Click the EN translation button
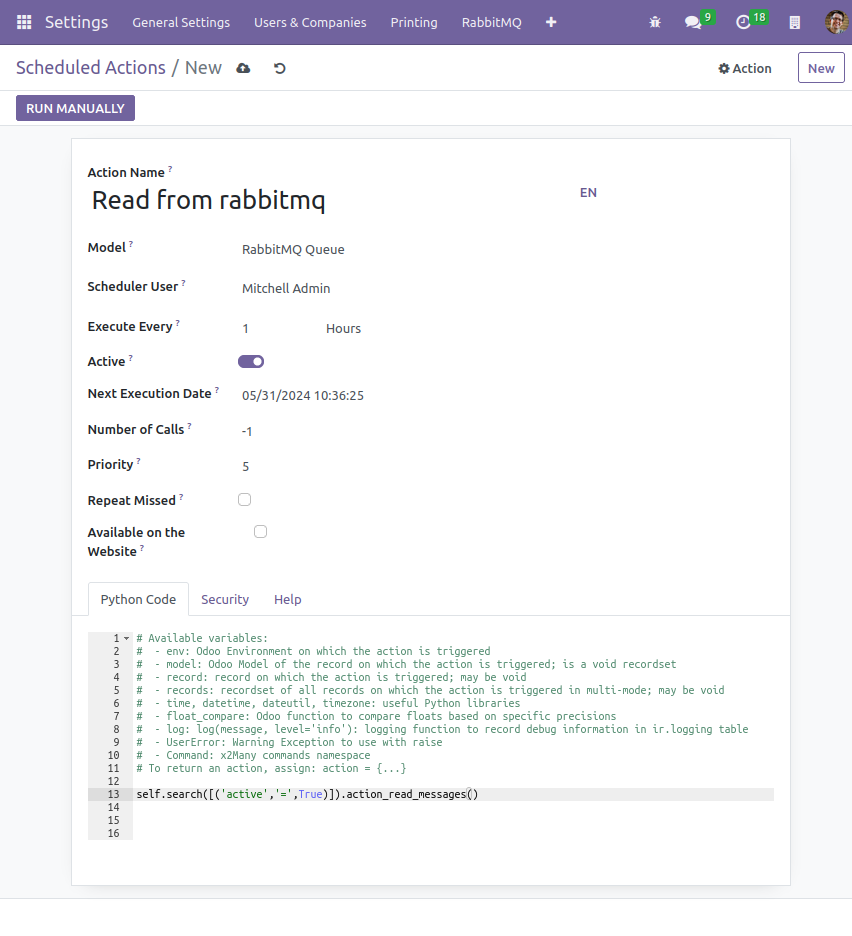Image resolution: width=852 pixels, height=936 pixels. coord(588,192)
